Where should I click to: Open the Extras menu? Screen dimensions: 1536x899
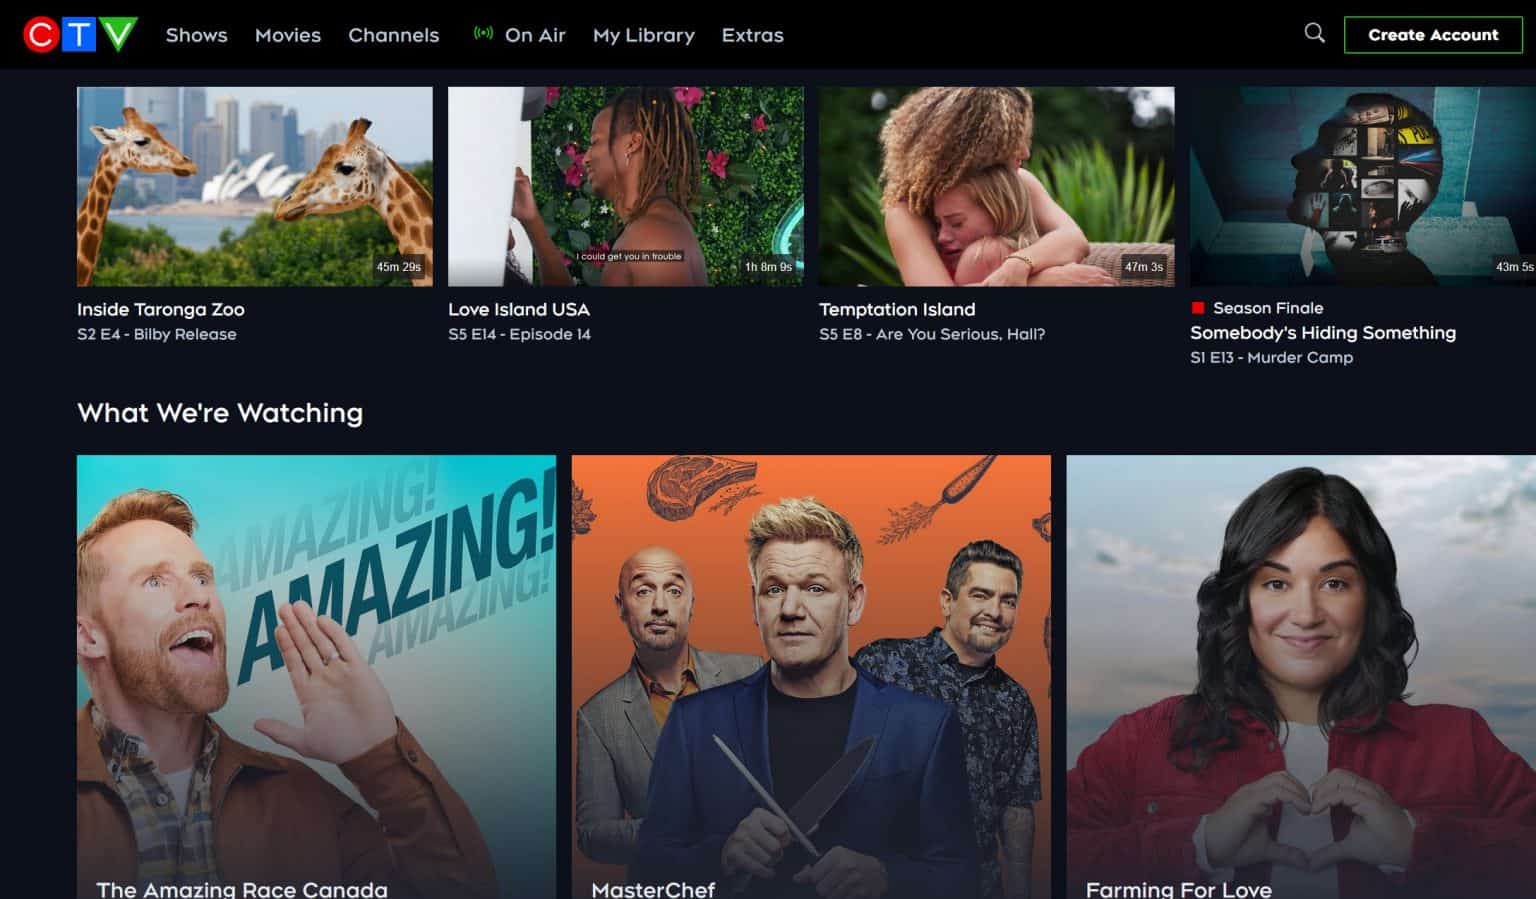coord(753,35)
